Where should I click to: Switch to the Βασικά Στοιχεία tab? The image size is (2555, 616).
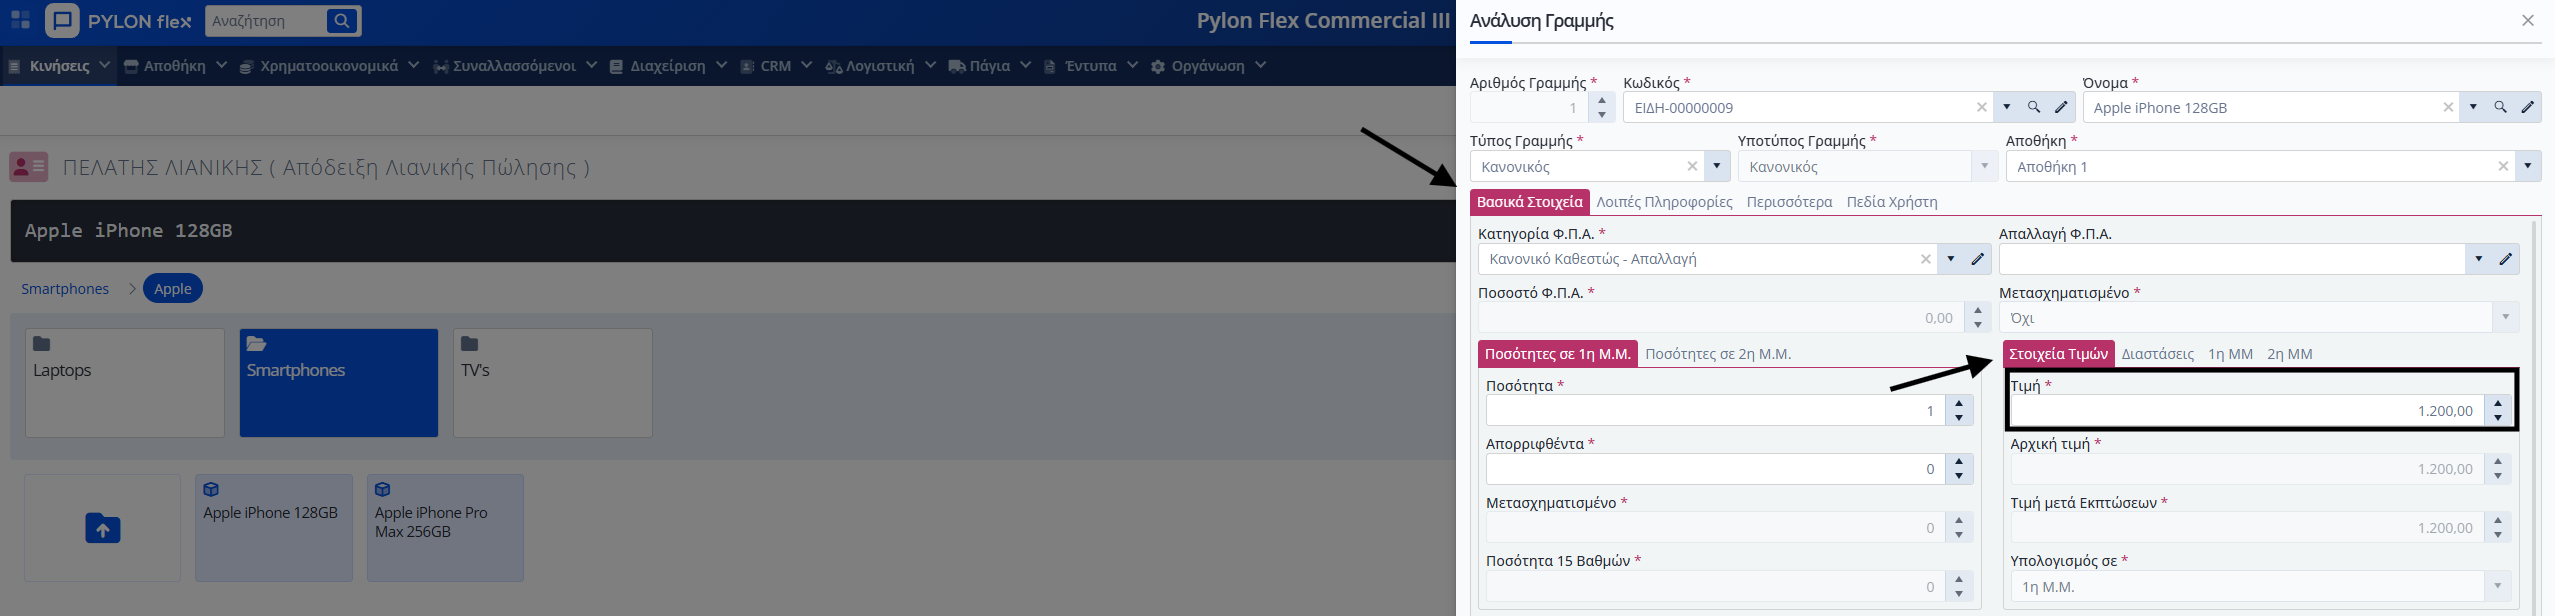click(1529, 202)
